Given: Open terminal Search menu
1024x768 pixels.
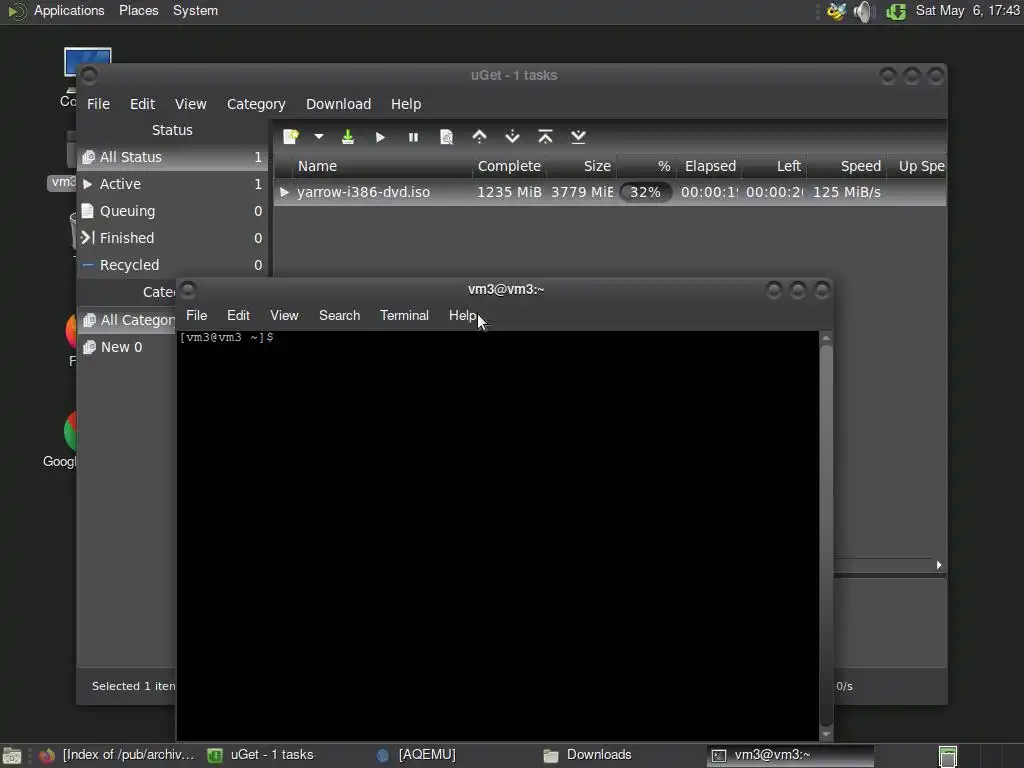Looking at the screenshot, I should pos(340,315).
